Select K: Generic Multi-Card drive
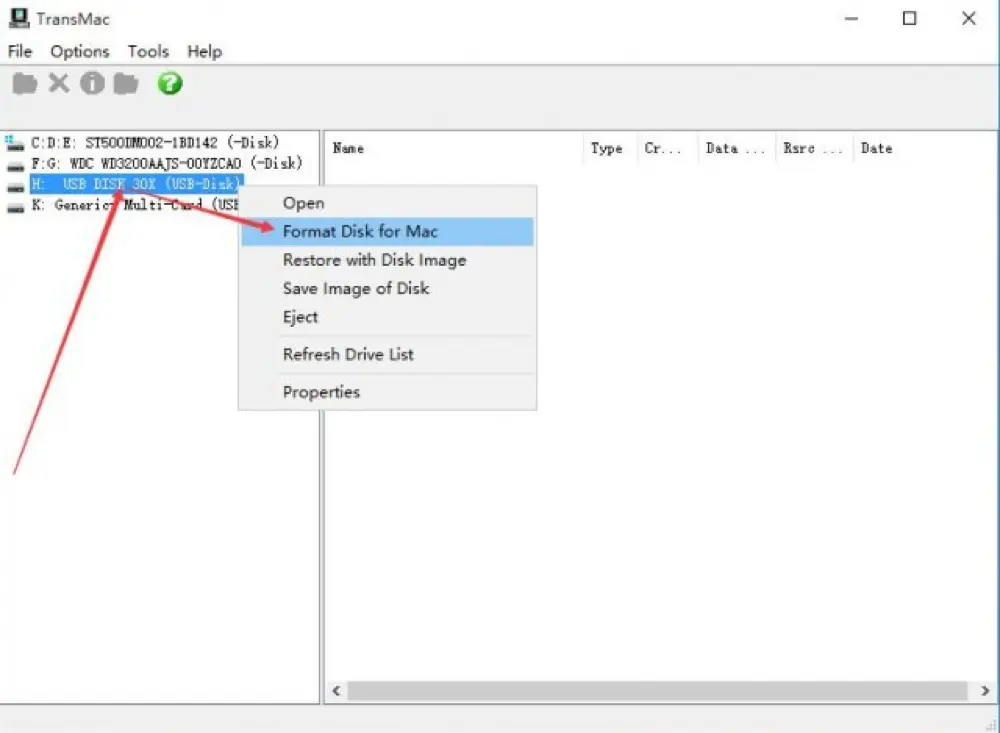1000x733 pixels. 135,205
